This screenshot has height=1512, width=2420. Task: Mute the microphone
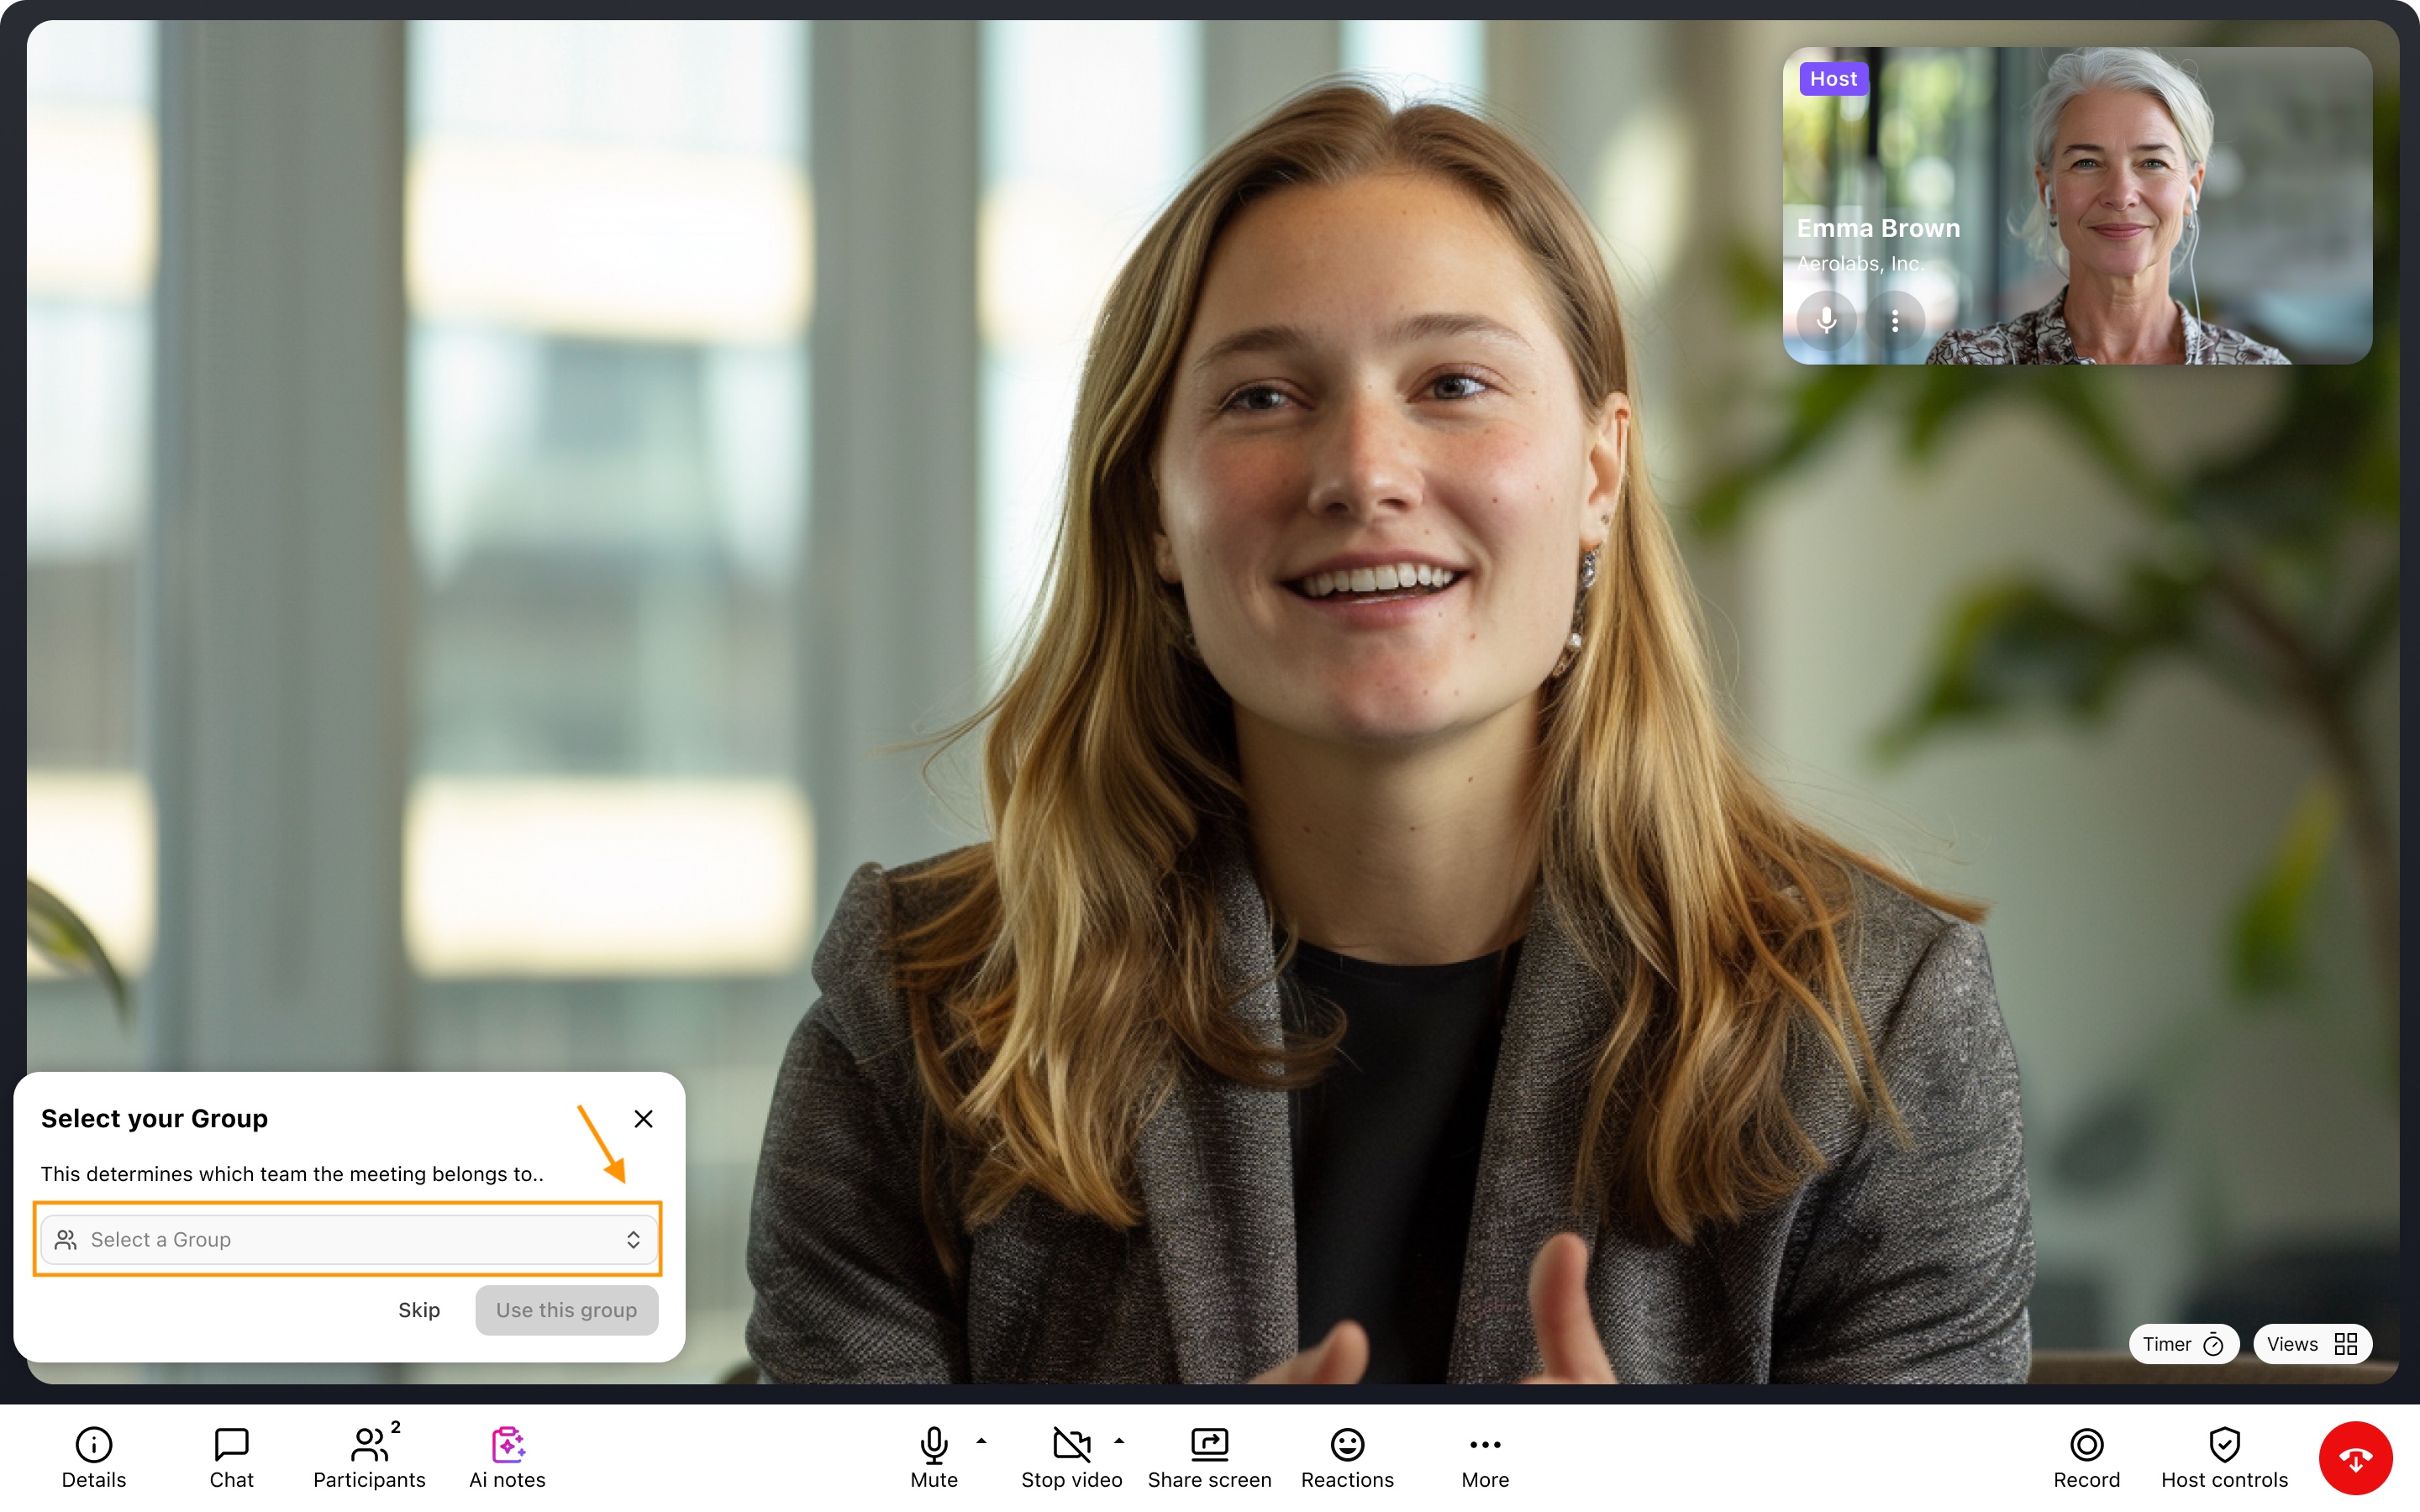[934, 1457]
